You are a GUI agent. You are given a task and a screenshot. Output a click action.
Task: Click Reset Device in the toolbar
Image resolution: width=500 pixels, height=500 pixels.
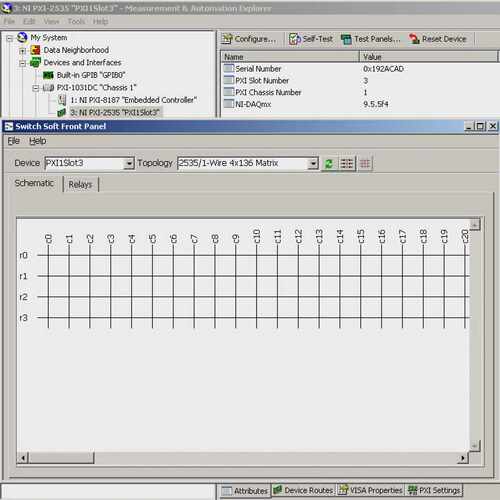point(438,39)
